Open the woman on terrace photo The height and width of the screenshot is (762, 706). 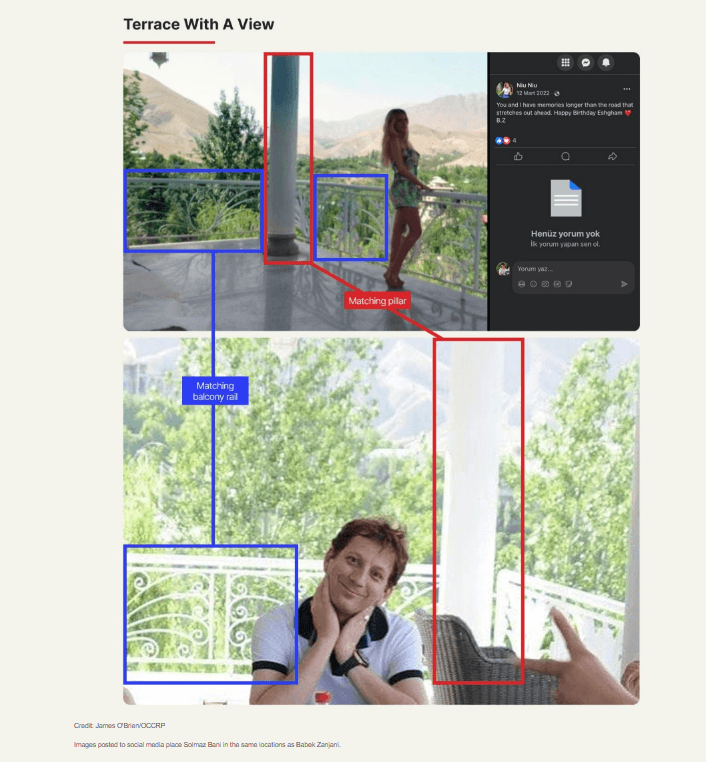(305, 191)
